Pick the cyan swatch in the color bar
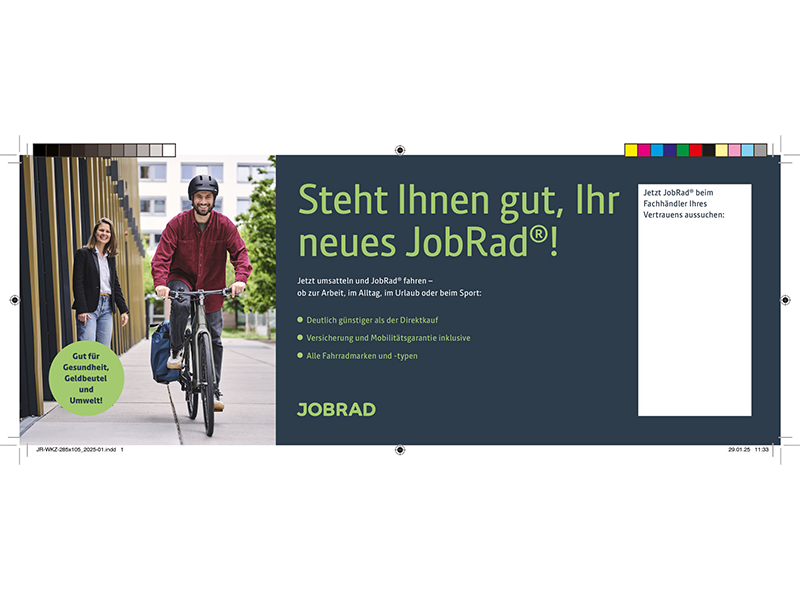 pyautogui.click(x=657, y=150)
